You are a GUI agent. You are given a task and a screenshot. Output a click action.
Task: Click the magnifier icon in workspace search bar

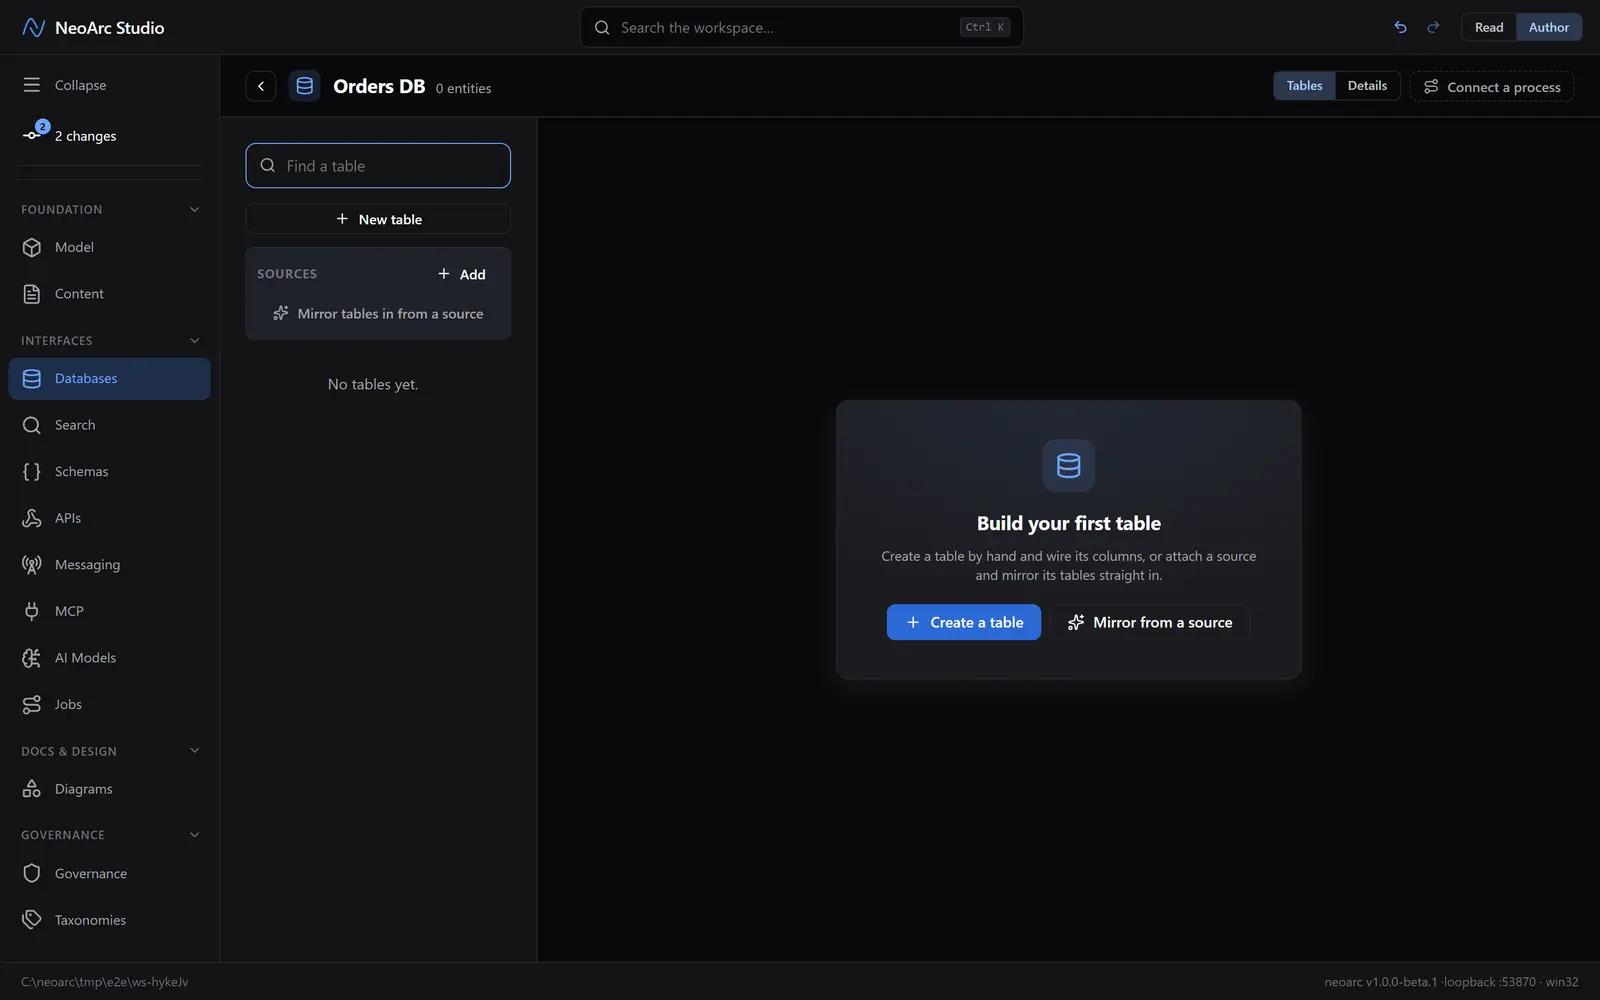602,27
